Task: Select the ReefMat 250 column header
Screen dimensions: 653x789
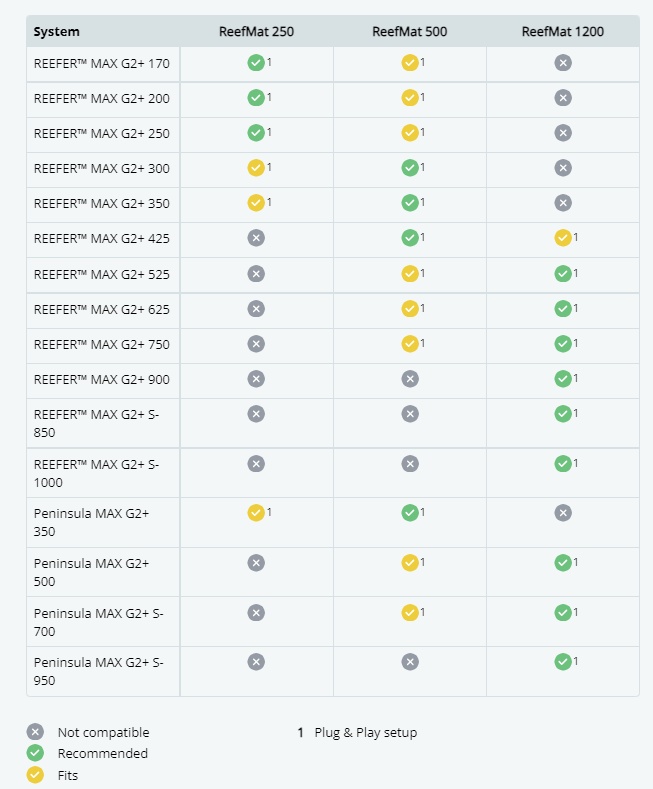Action: (x=256, y=32)
